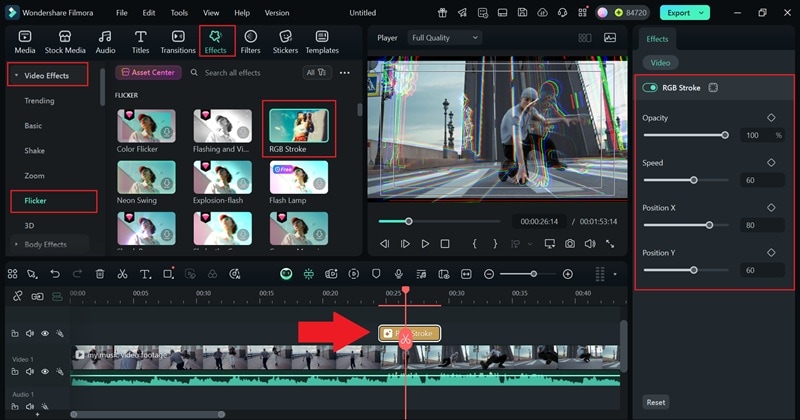This screenshot has height=420, width=800.
Task: Adjust the Position X slider
Action: (686, 225)
